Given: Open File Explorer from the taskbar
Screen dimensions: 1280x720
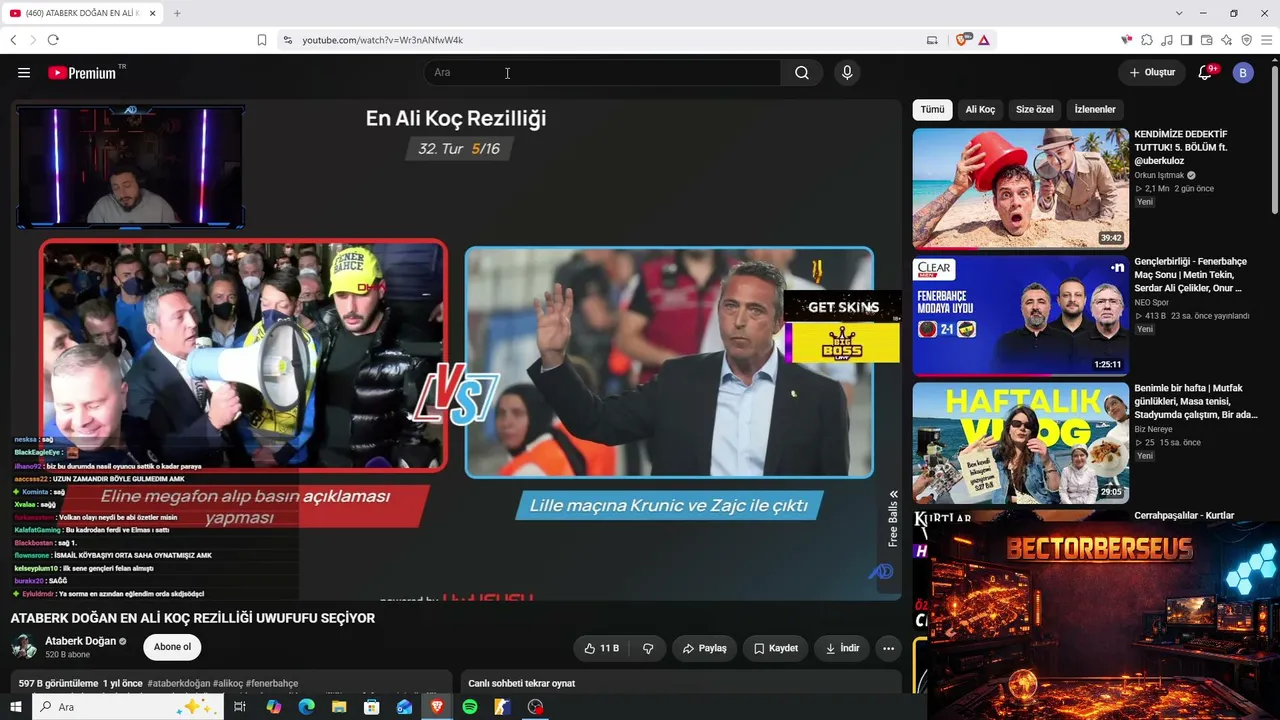Looking at the screenshot, I should click(339, 707).
